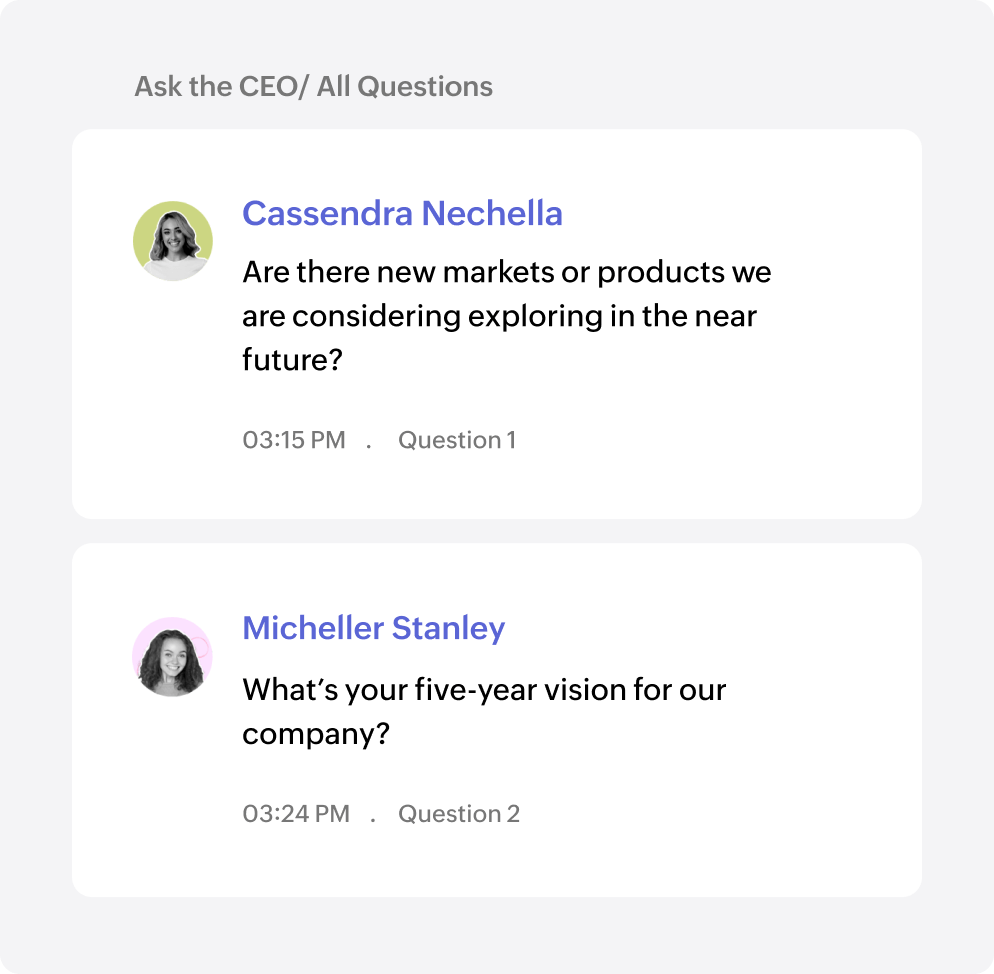Click the word "future?" in Cassendra's question
This screenshot has width=994, height=974.
[292, 359]
